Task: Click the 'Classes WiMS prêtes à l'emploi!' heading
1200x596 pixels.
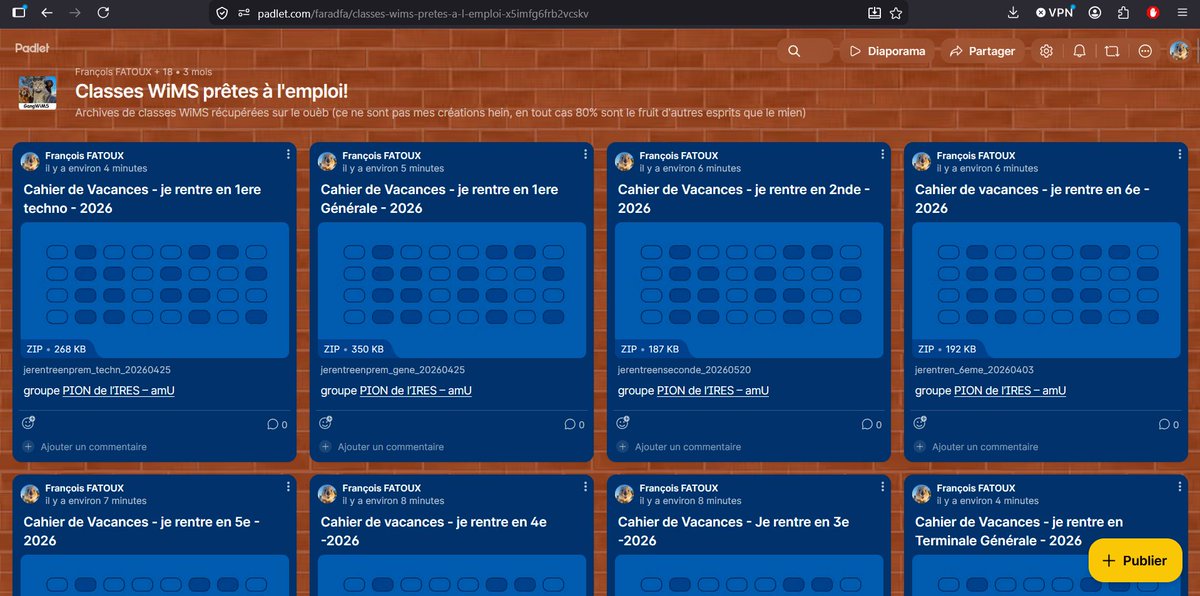Action: [211, 91]
